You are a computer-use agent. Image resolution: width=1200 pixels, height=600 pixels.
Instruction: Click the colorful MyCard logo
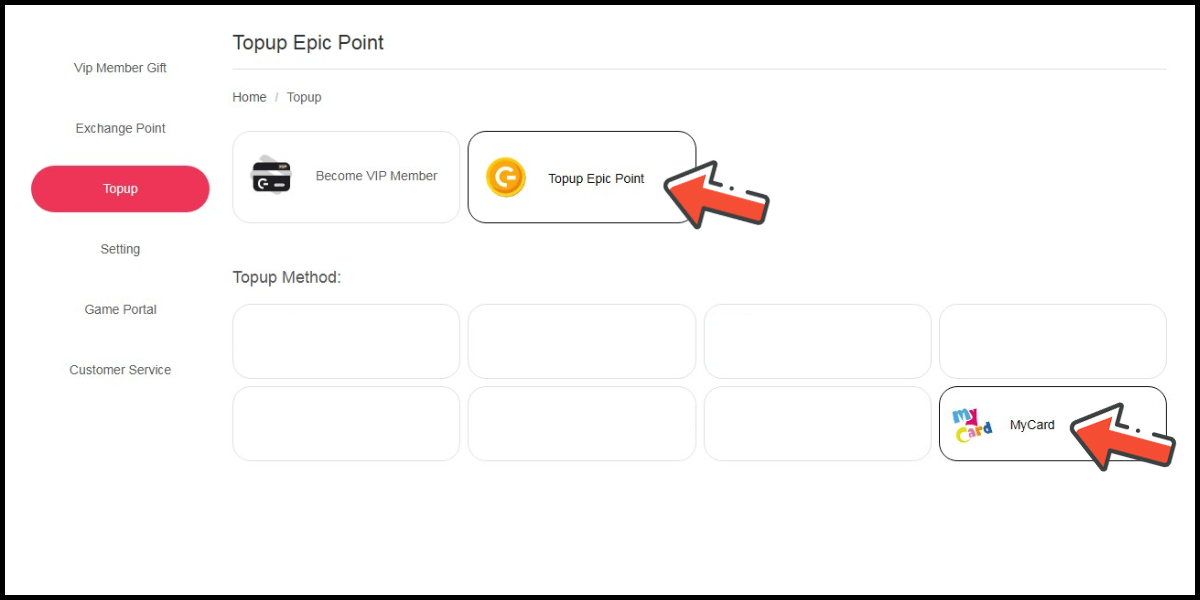coord(971,425)
